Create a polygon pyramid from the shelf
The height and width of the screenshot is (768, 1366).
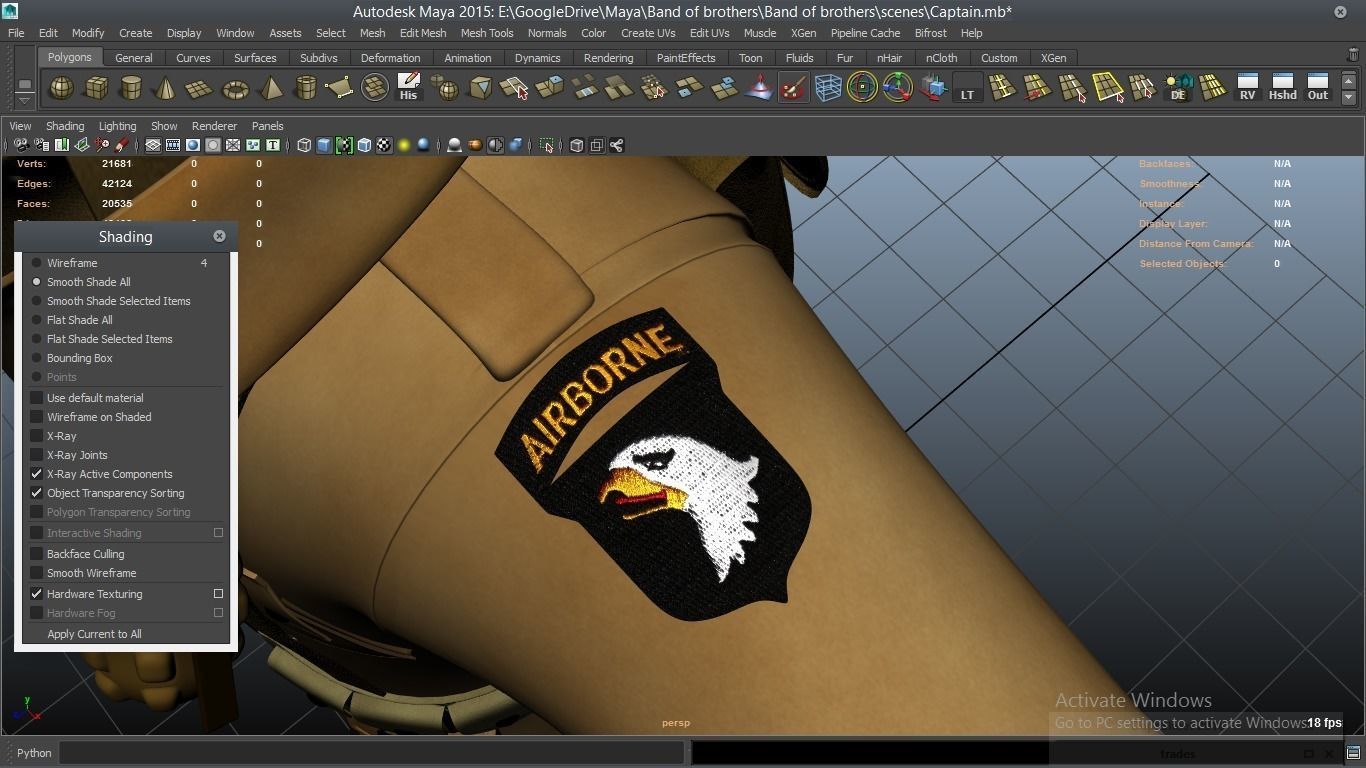coord(270,89)
